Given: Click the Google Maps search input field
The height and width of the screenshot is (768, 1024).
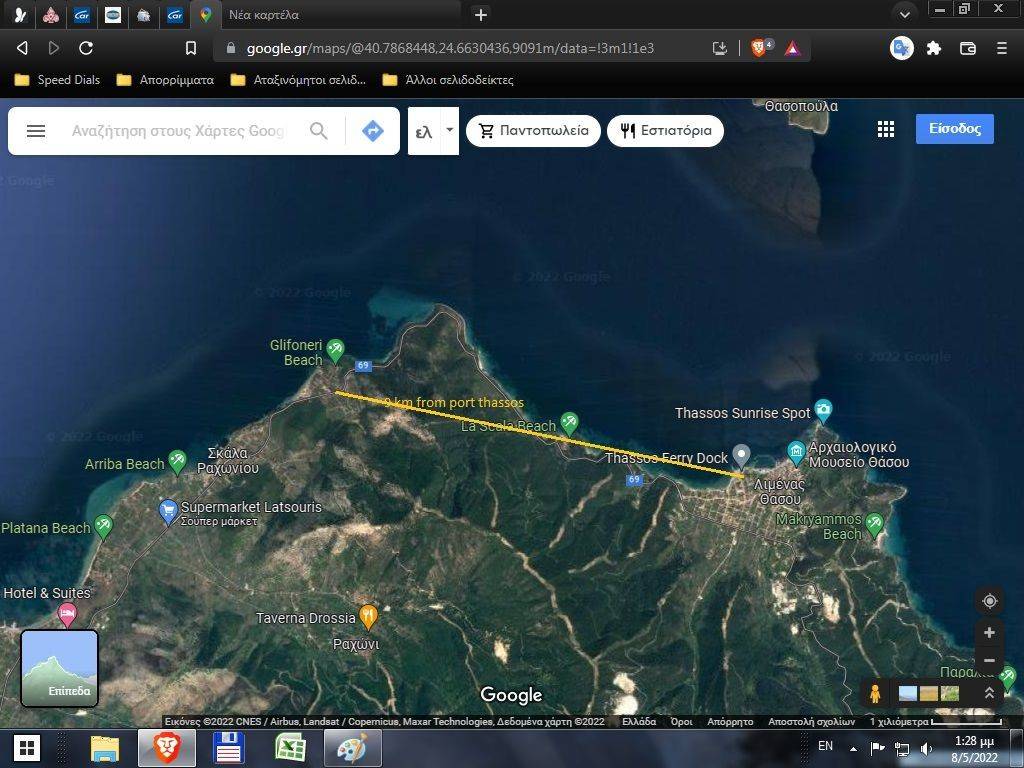Looking at the screenshot, I should [x=180, y=131].
